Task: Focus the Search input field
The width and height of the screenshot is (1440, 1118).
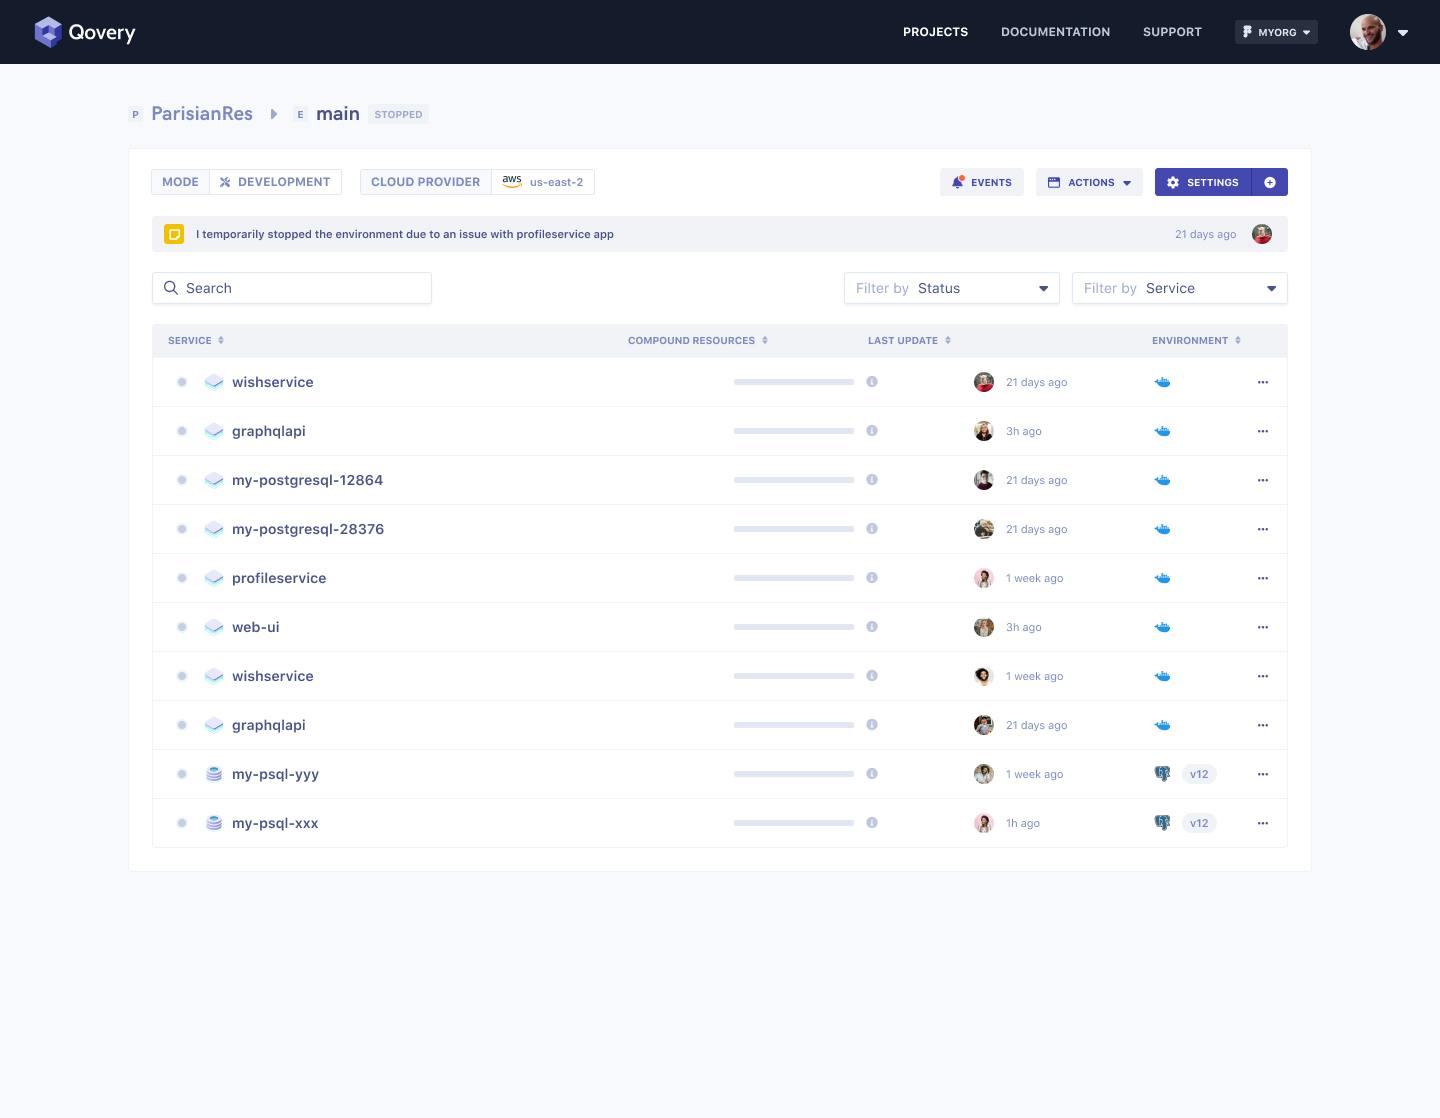Action: 292,288
